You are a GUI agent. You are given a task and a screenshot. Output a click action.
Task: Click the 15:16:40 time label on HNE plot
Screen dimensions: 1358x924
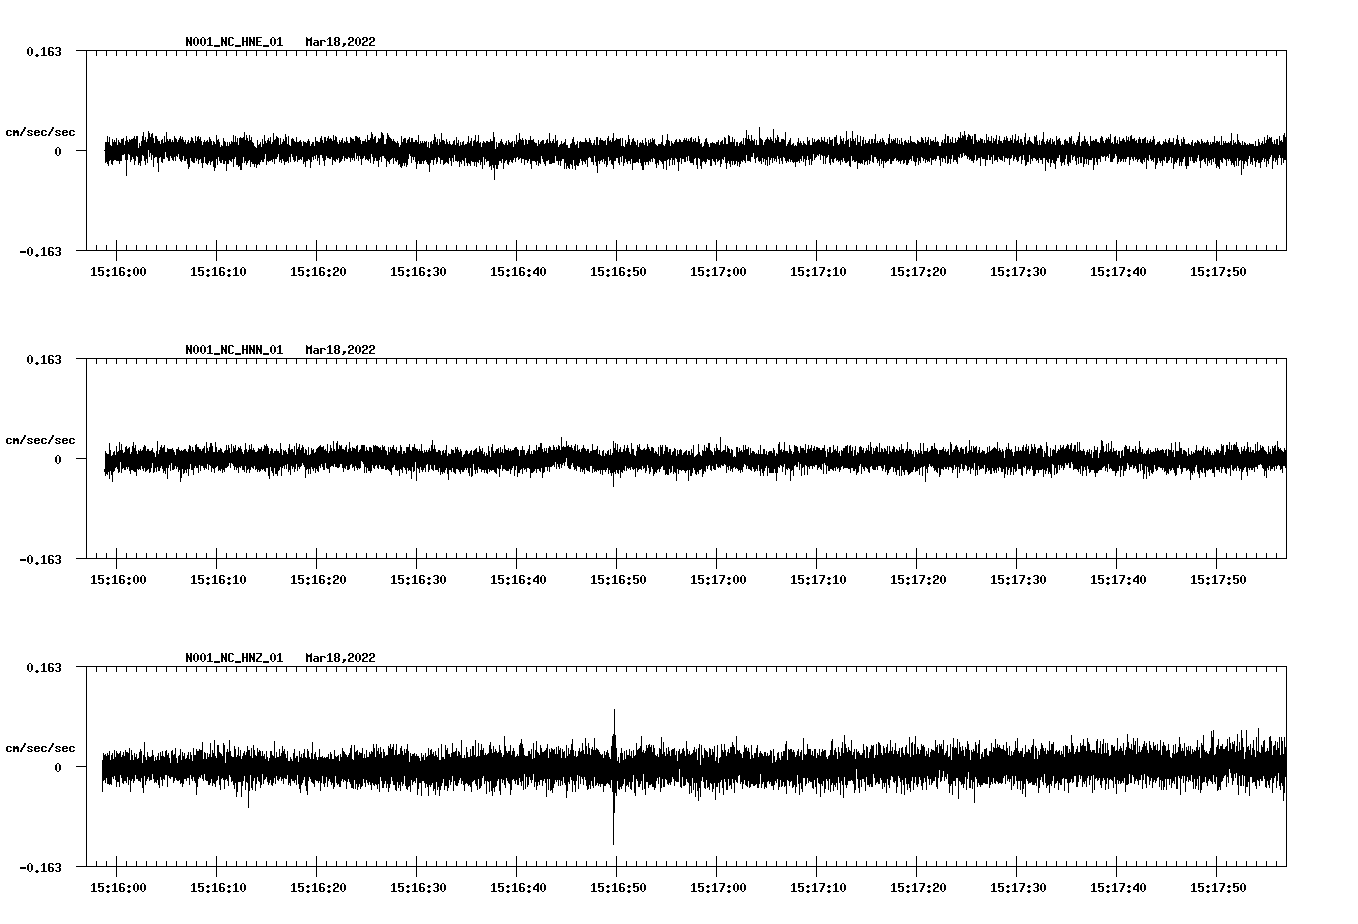[518, 272]
